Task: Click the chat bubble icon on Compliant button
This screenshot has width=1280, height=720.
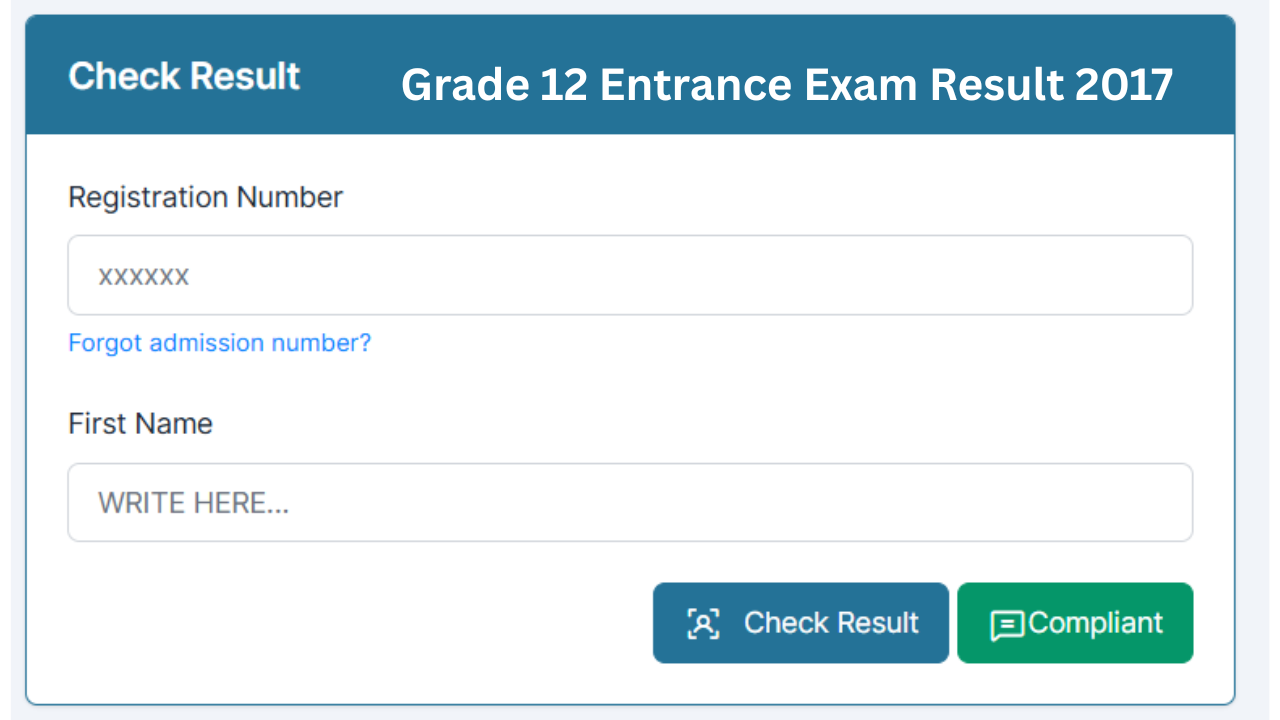Action: point(1007,625)
